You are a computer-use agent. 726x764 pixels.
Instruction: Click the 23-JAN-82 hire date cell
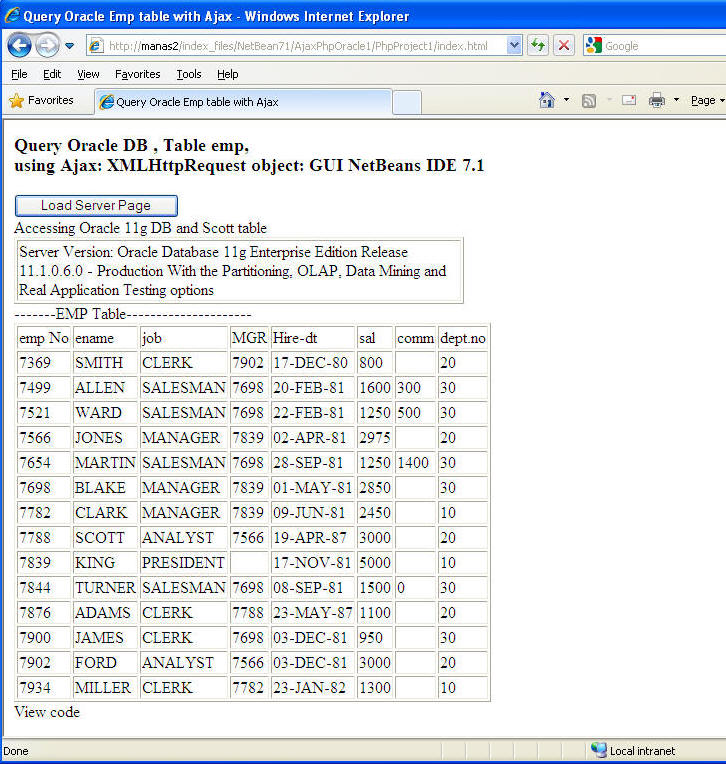[x=313, y=688]
